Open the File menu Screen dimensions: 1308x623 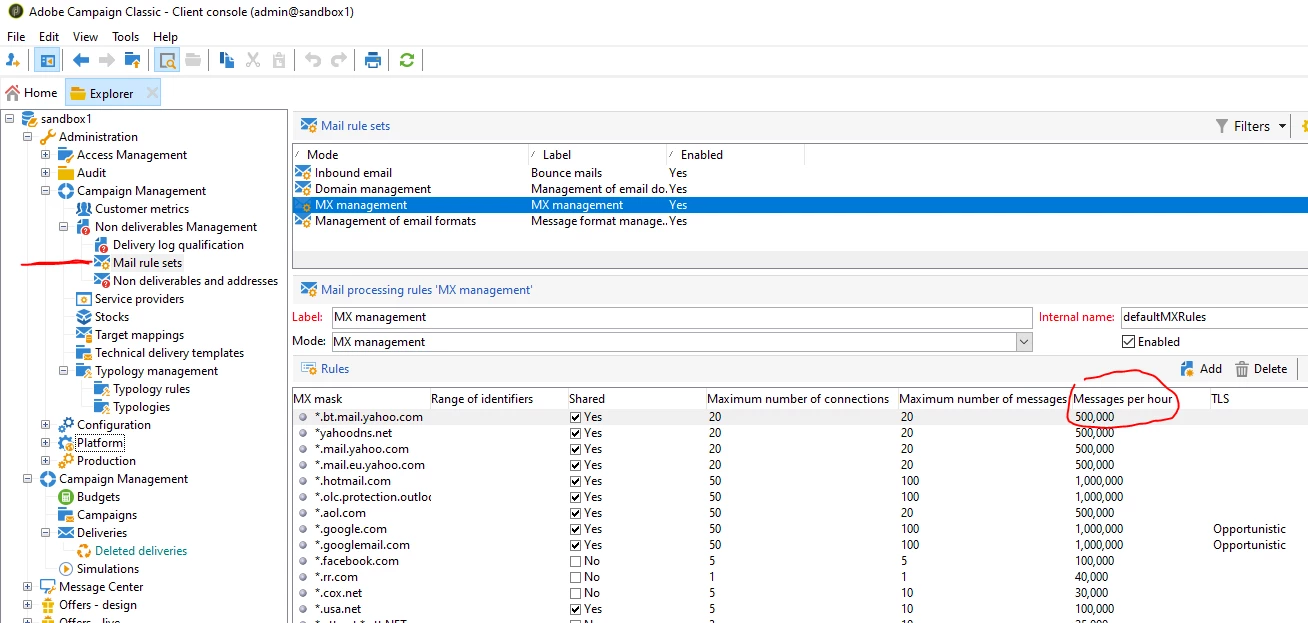point(16,37)
